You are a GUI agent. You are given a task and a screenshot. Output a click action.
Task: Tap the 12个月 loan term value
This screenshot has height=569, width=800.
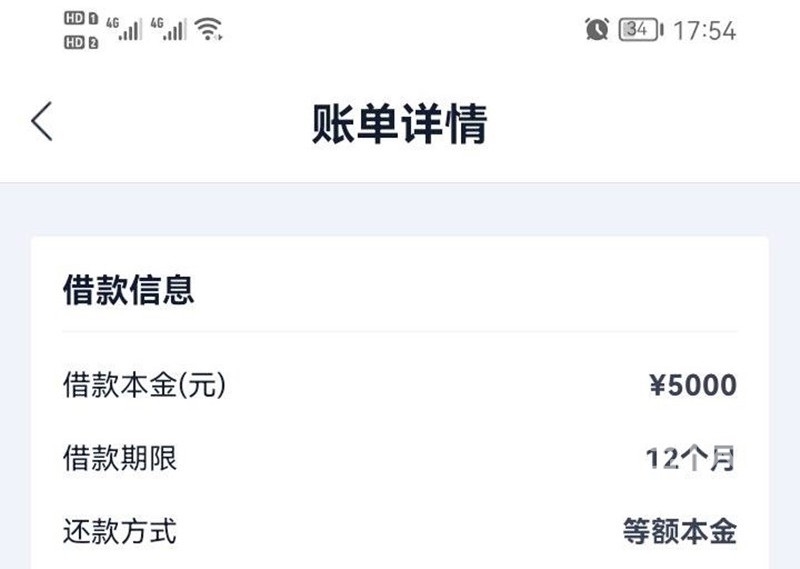click(691, 458)
